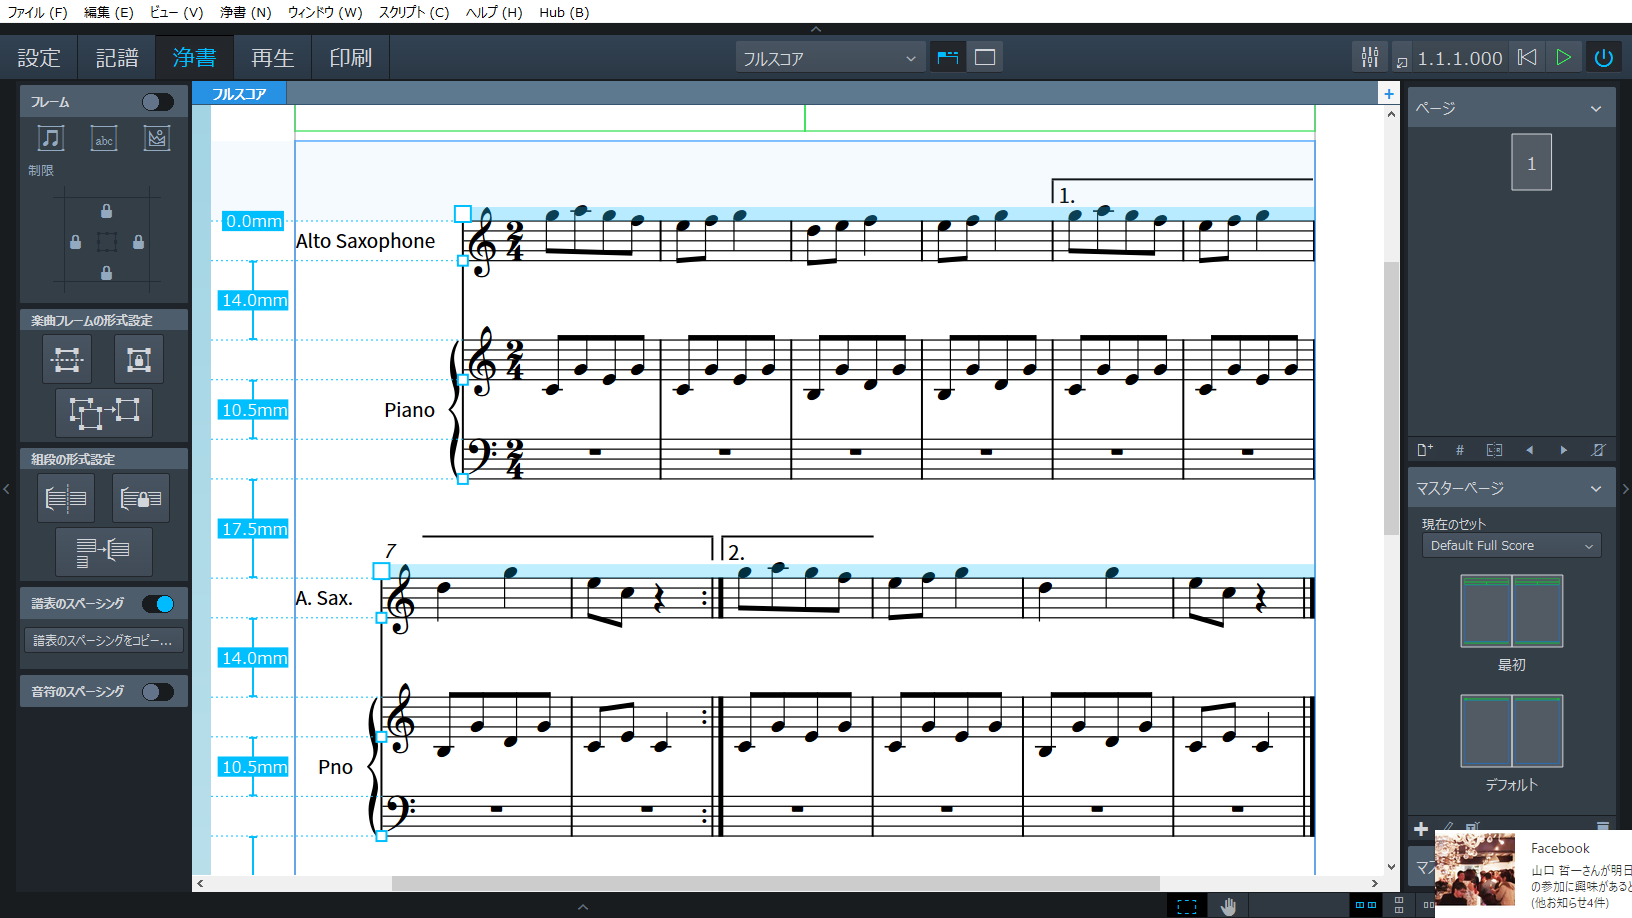This screenshot has height=918, width=1632.
Task: Turn off 譜表のスペーシング switch
Action: click(x=157, y=604)
